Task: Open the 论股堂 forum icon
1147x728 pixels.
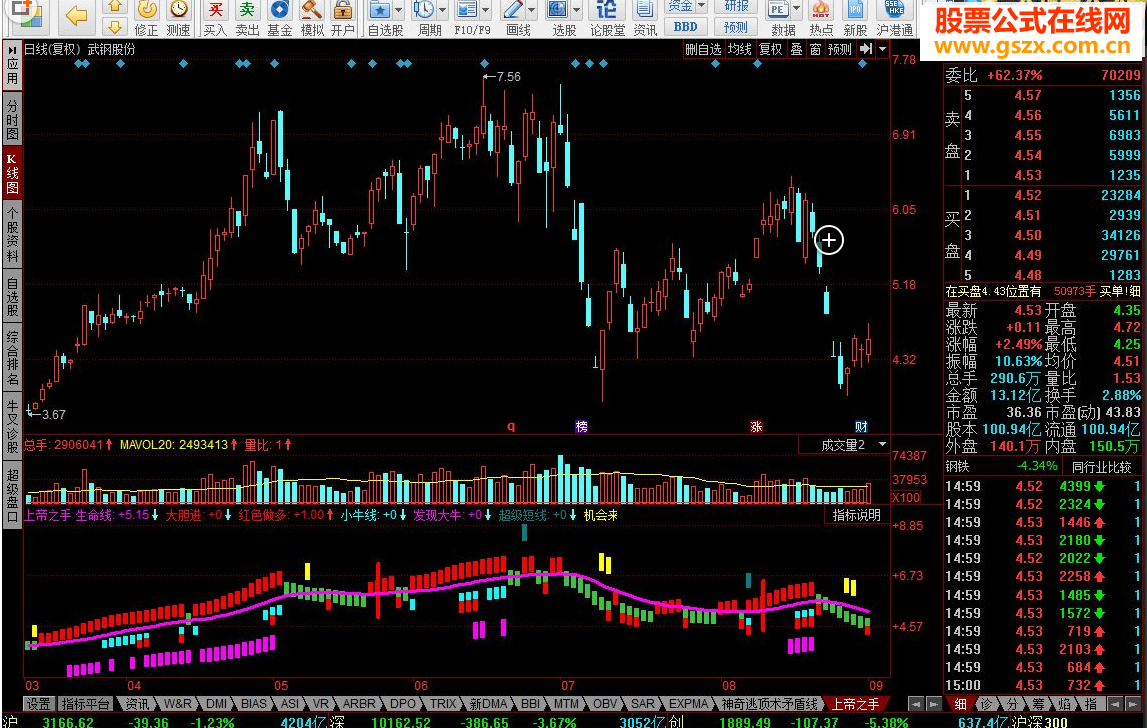Action: coord(607,10)
